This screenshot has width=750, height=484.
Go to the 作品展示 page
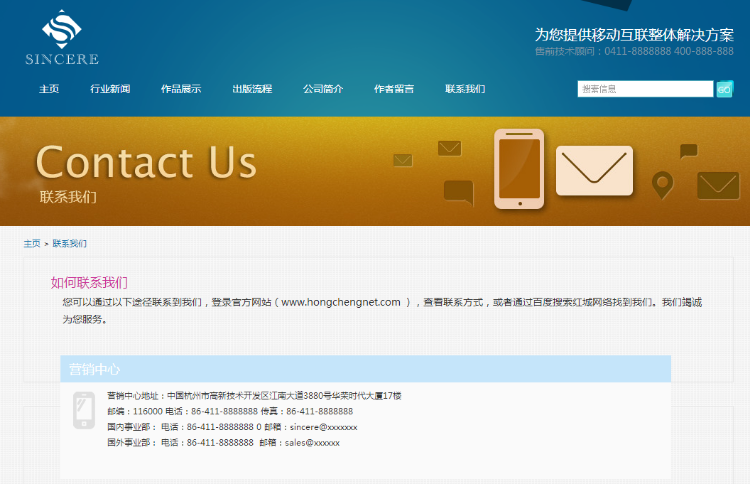[181, 89]
